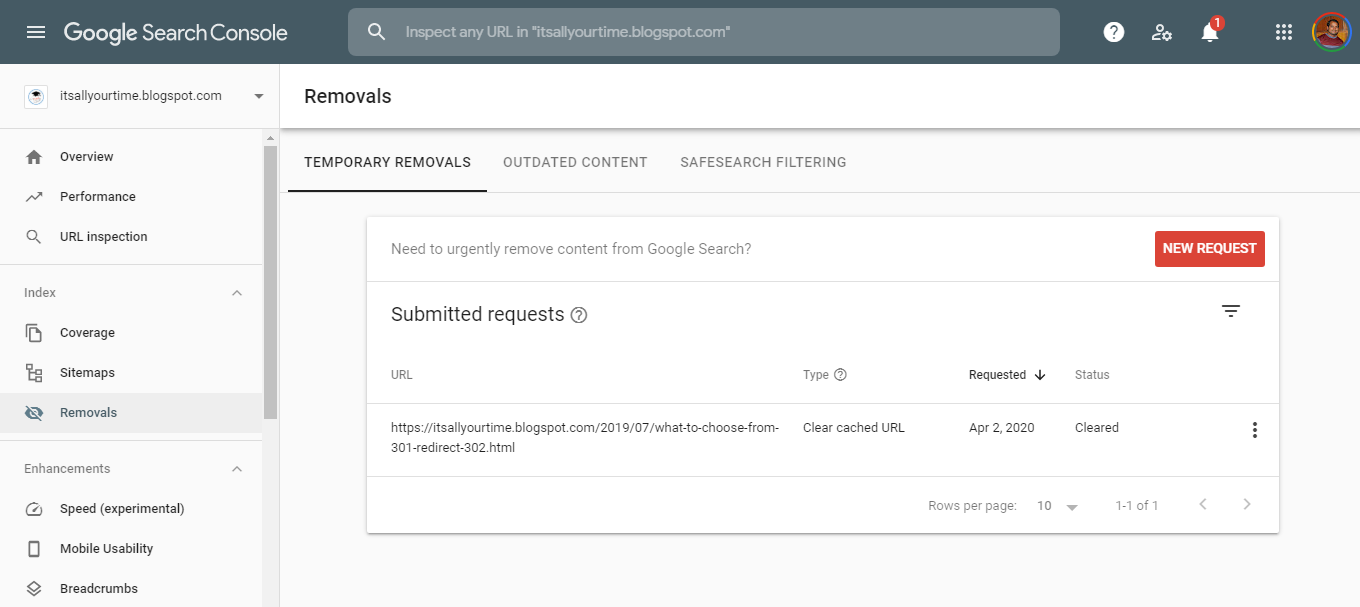
Task: Collapse the Index section
Action: 237,293
